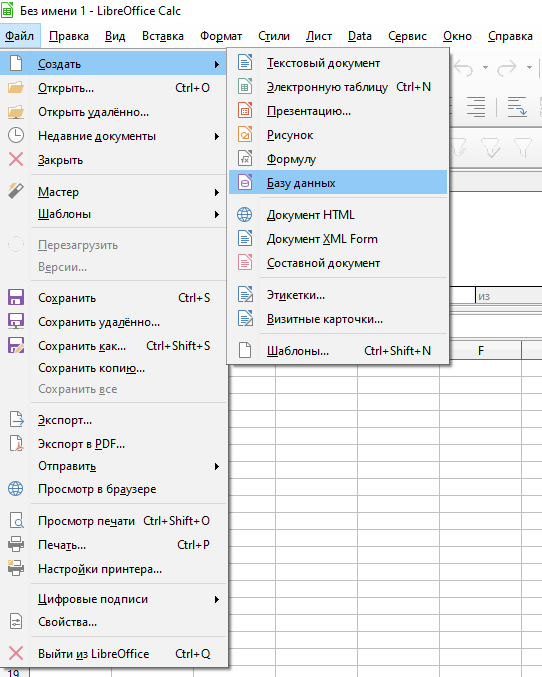542x677 pixels.
Task: Click the Formula icon beside Формулу
Action: coord(245,159)
